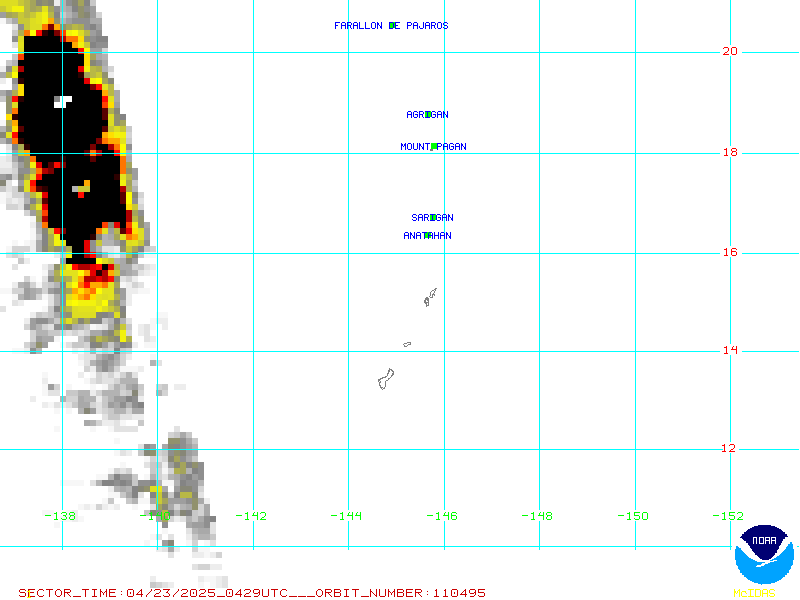Click the longitude -138 label

(61, 516)
